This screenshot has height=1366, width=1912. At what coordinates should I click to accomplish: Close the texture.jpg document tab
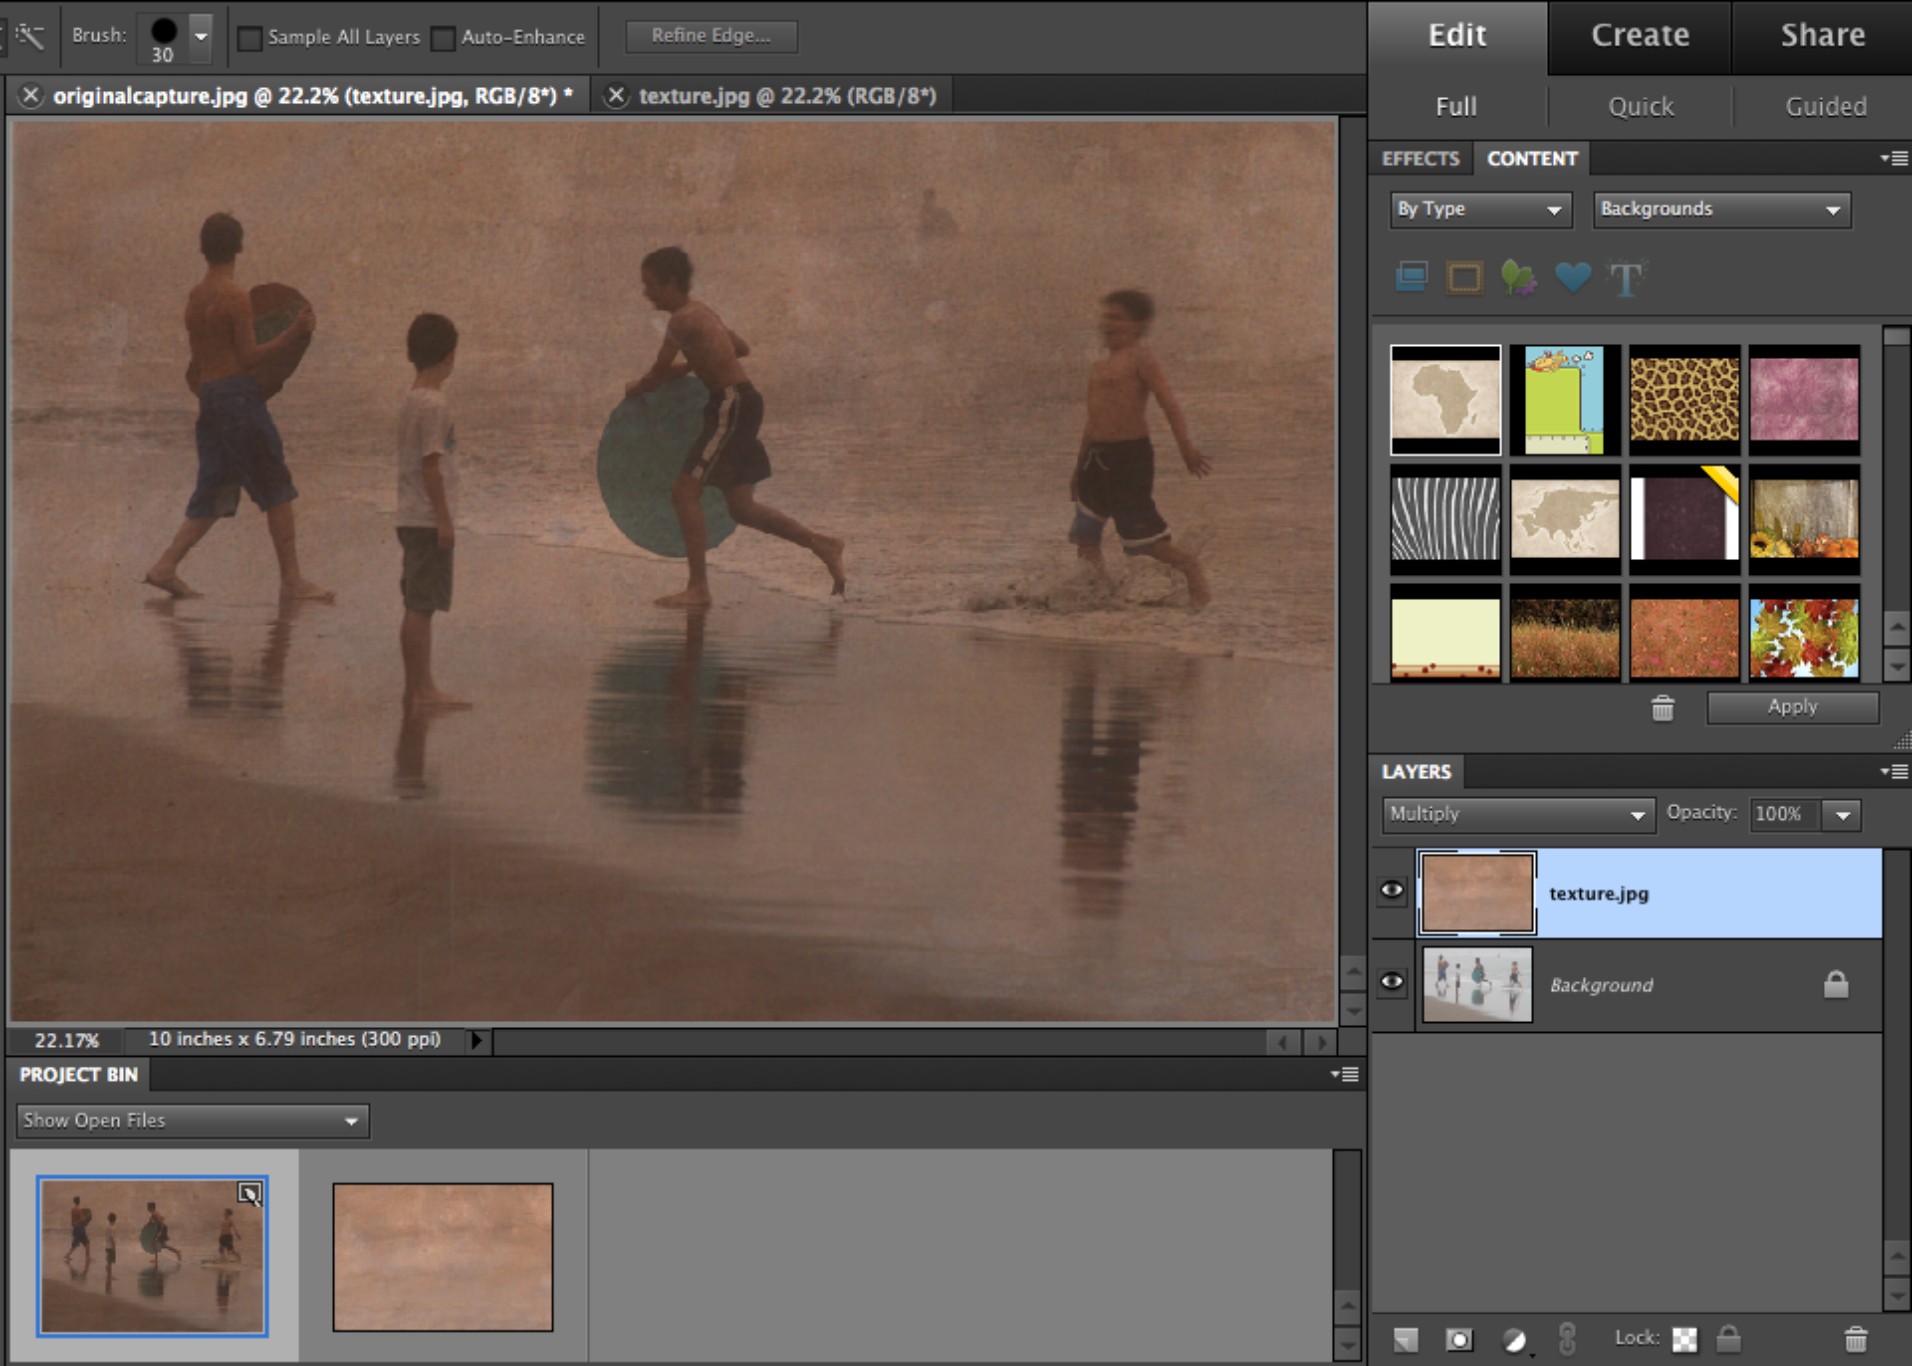[x=616, y=96]
